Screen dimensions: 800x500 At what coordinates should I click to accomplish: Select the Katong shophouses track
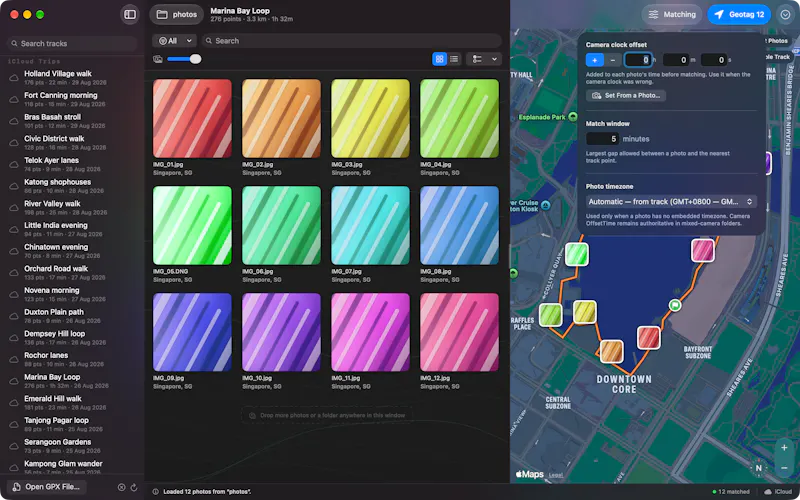(72, 186)
